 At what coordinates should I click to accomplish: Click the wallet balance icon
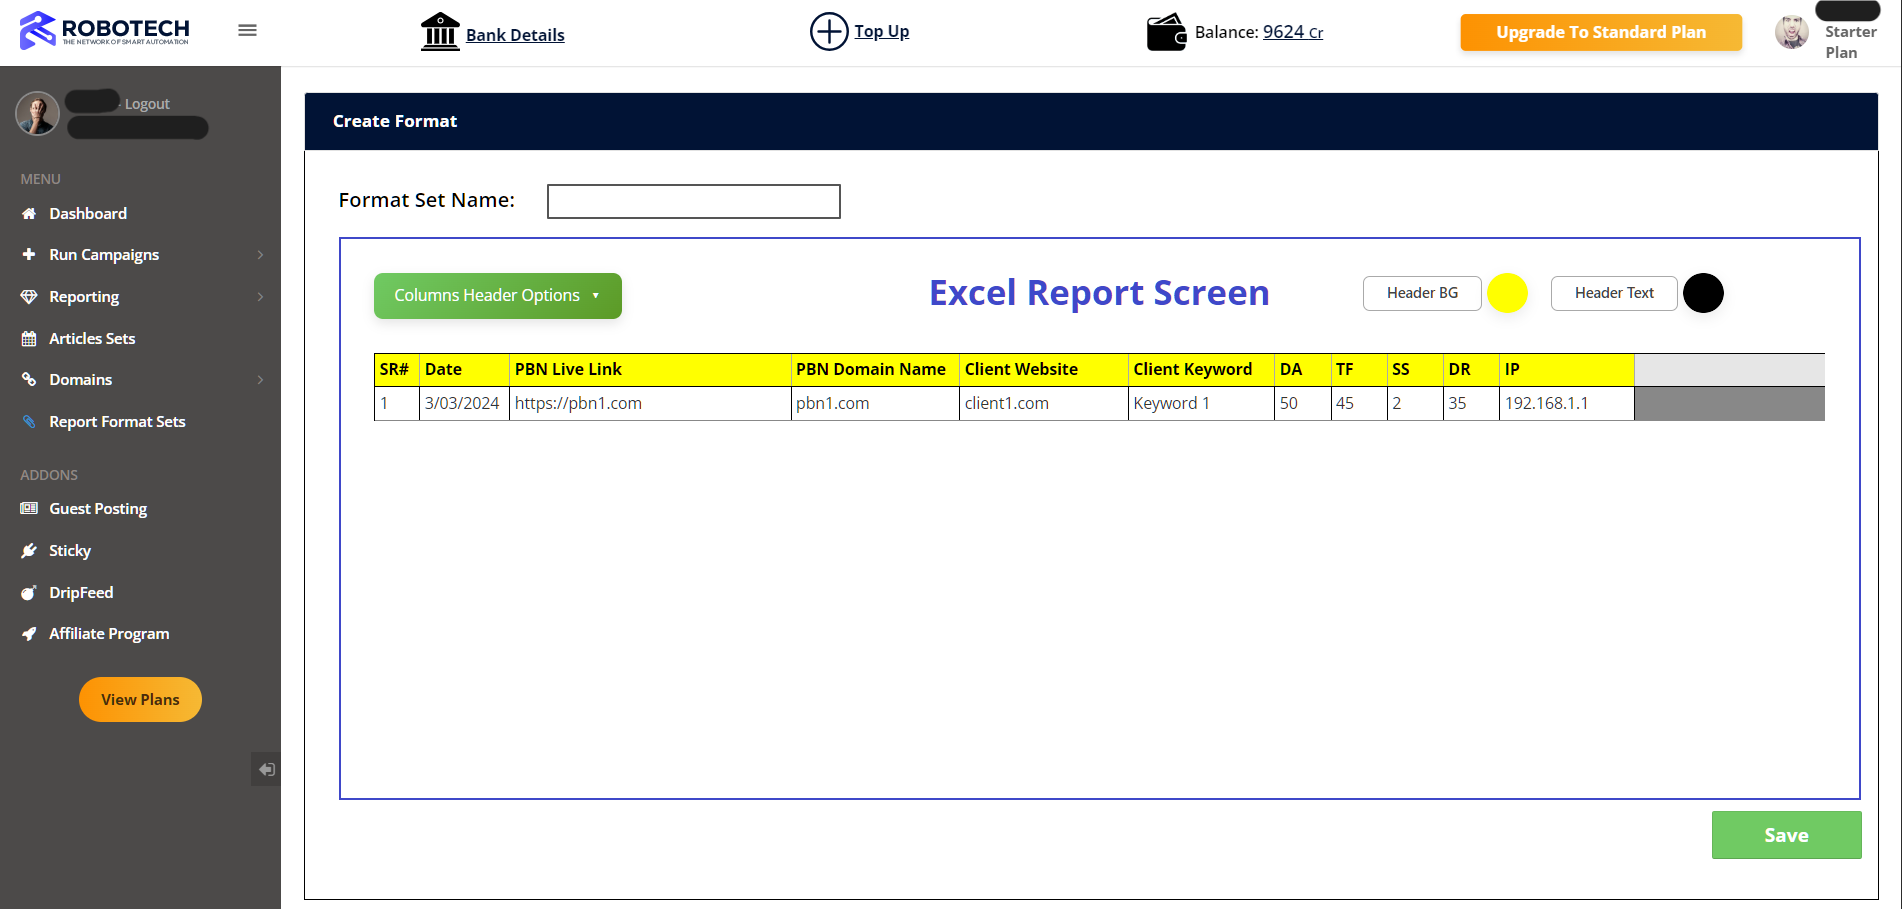point(1166,32)
